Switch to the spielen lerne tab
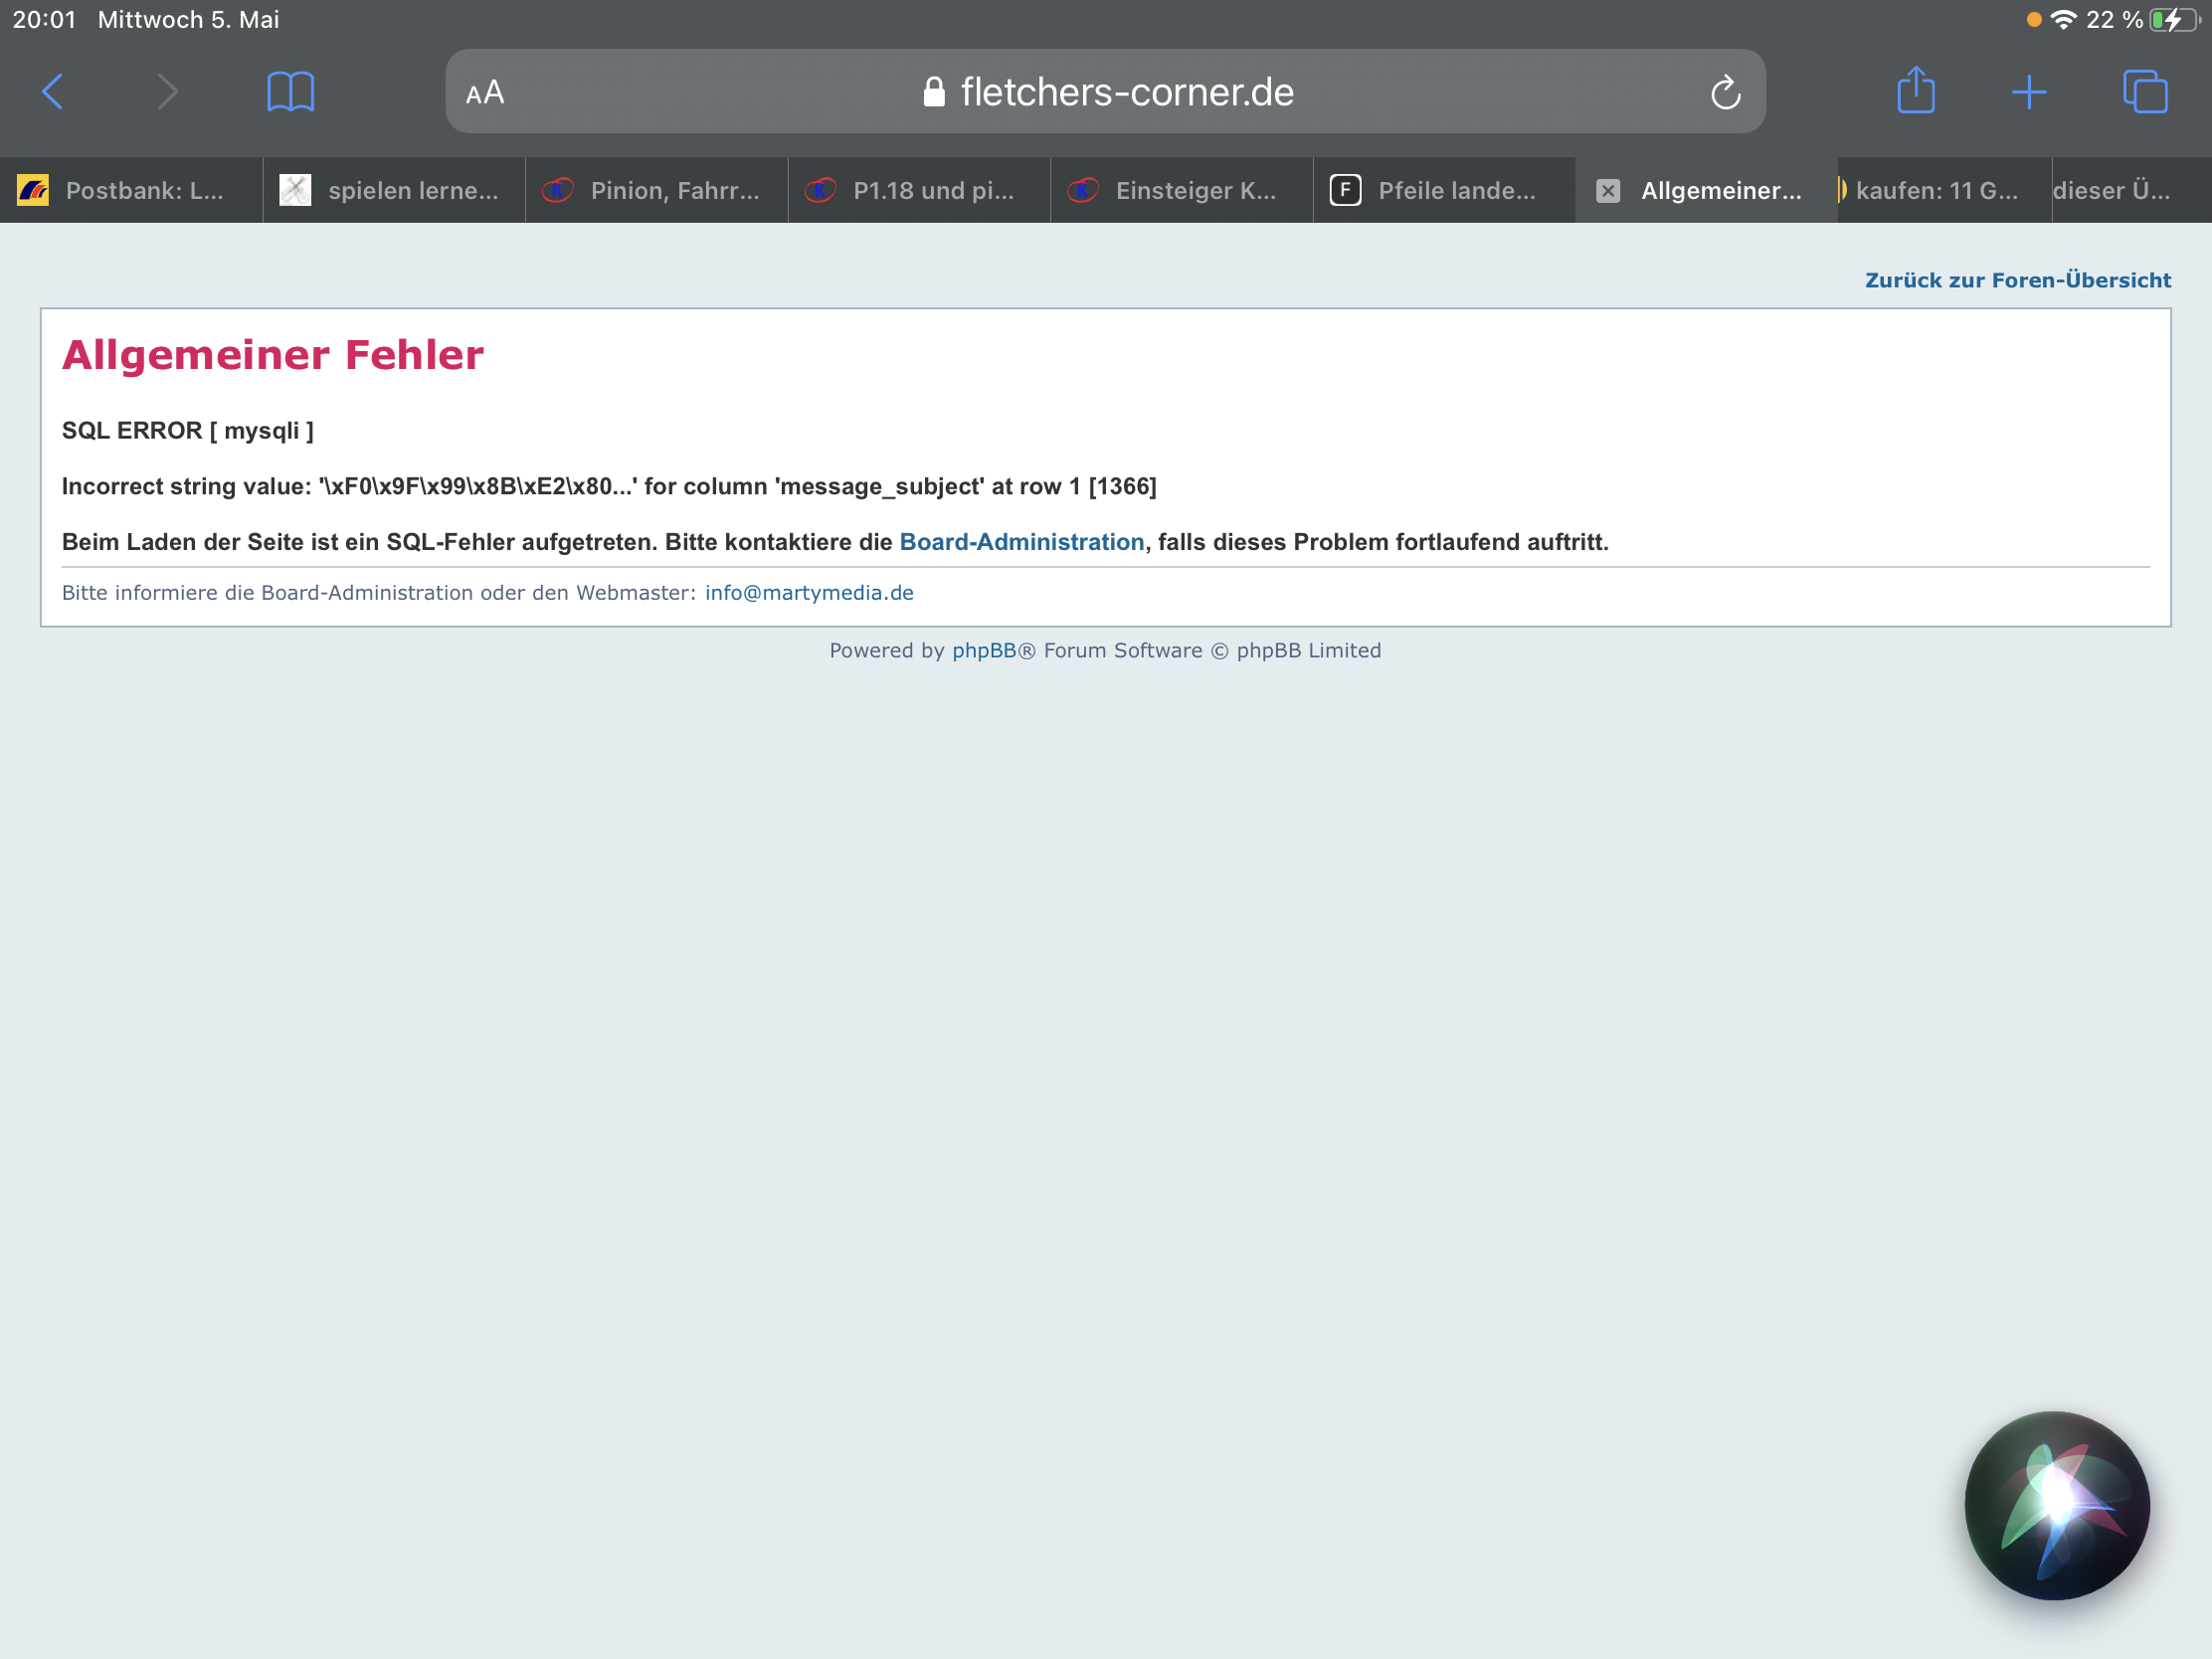 pyautogui.click(x=394, y=190)
